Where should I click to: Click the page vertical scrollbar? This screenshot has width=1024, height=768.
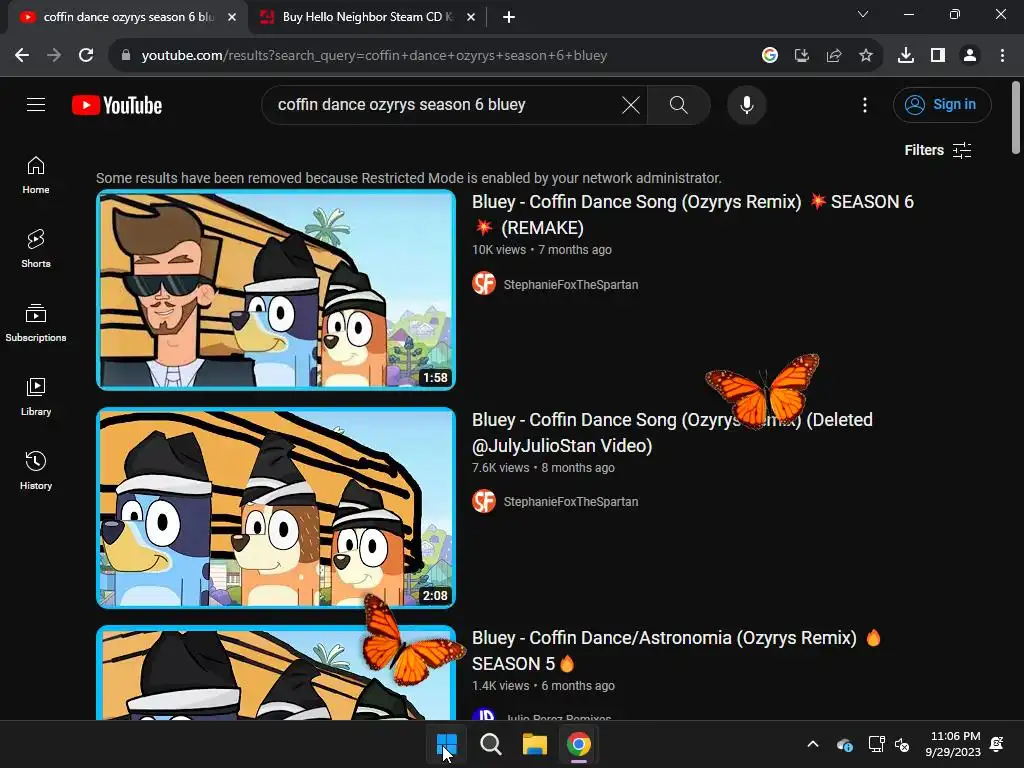click(x=1016, y=119)
